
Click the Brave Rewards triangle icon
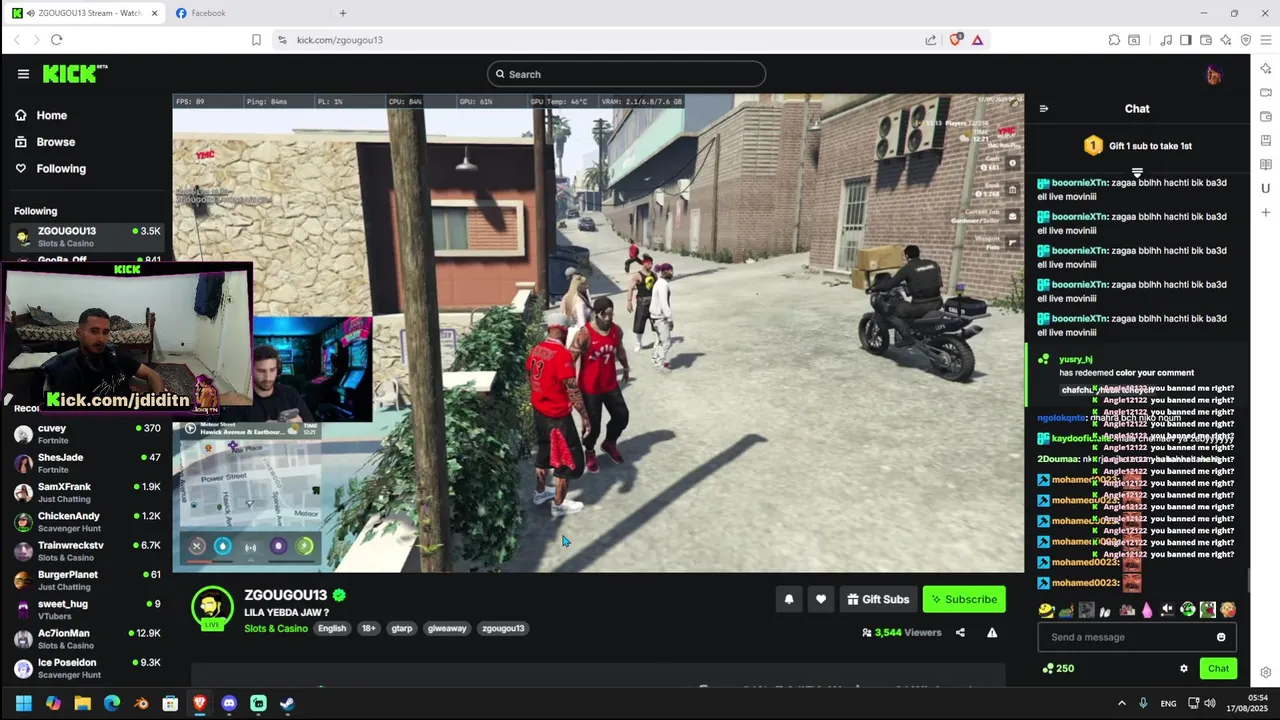(x=977, y=40)
